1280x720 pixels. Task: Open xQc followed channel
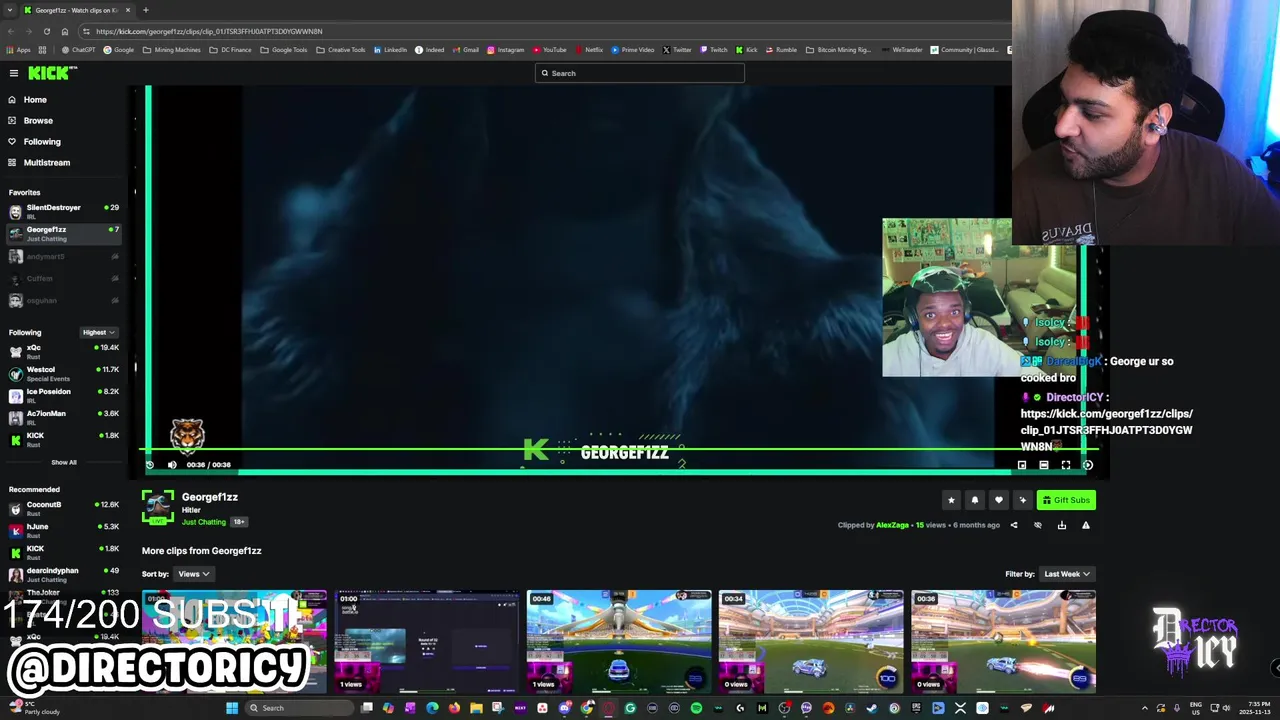[64, 351]
